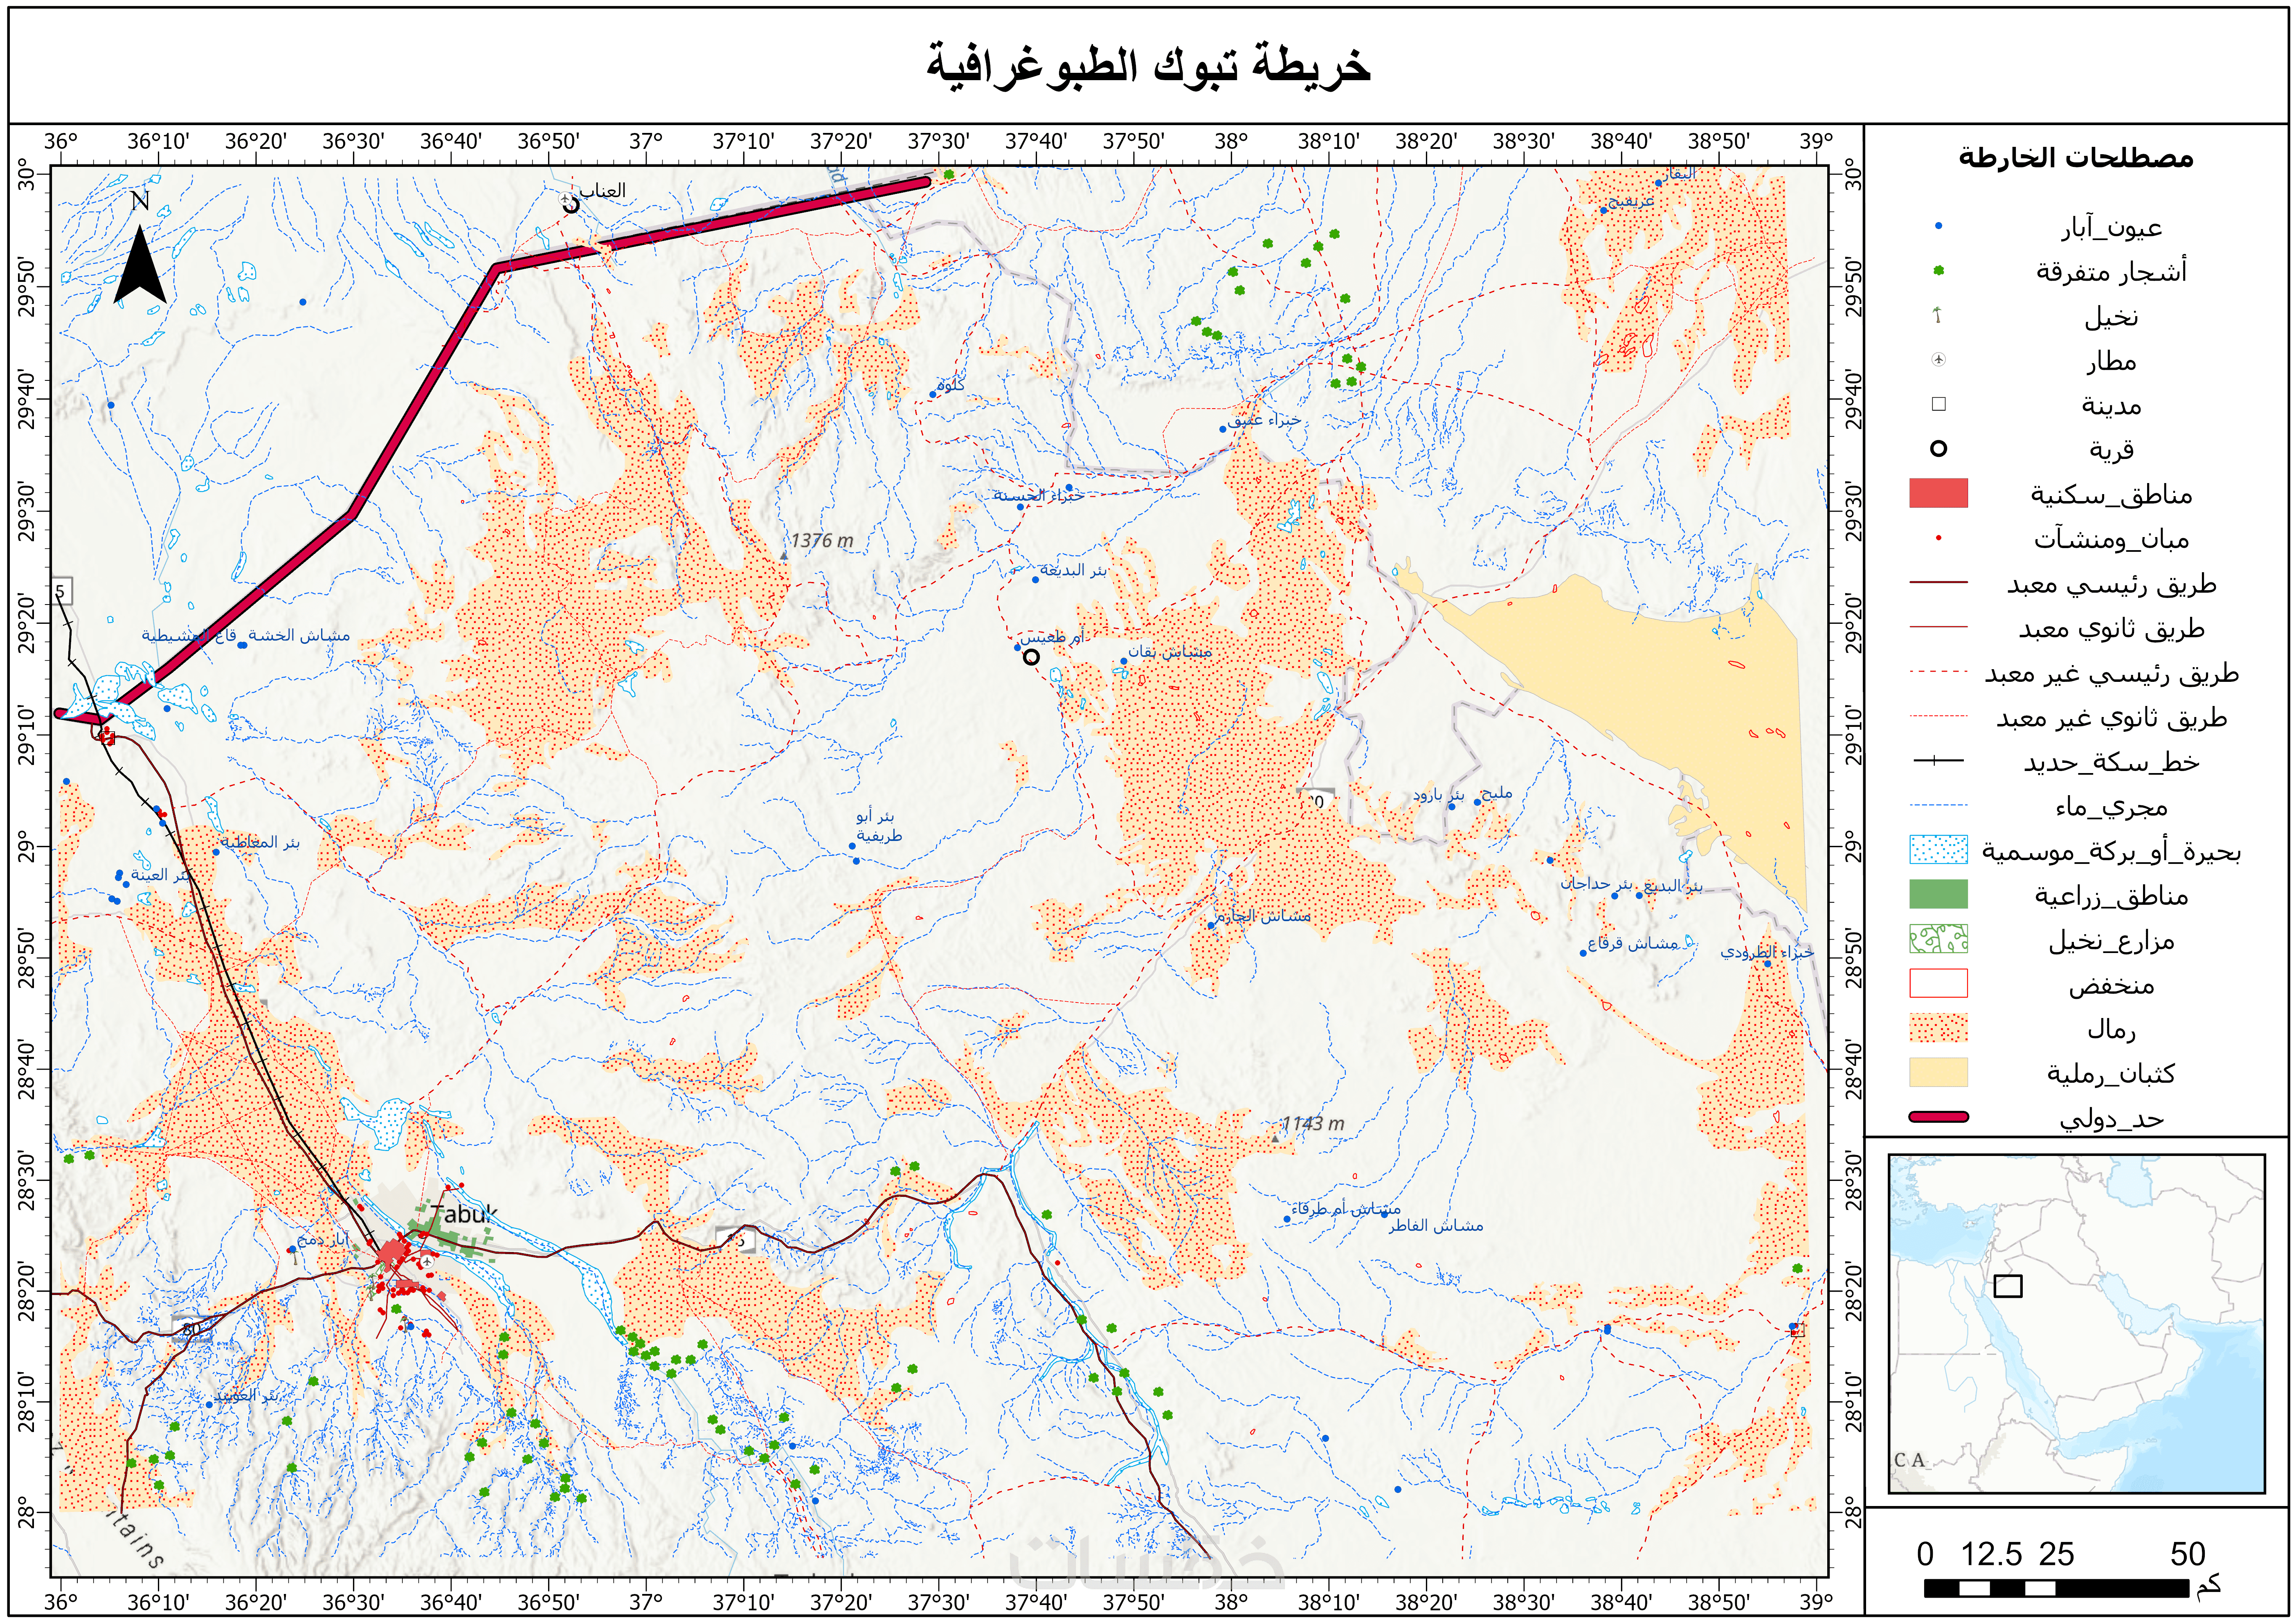Click the مشاش الفاطر label
This screenshot has width=2296, height=1623.
[1436, 1226]
